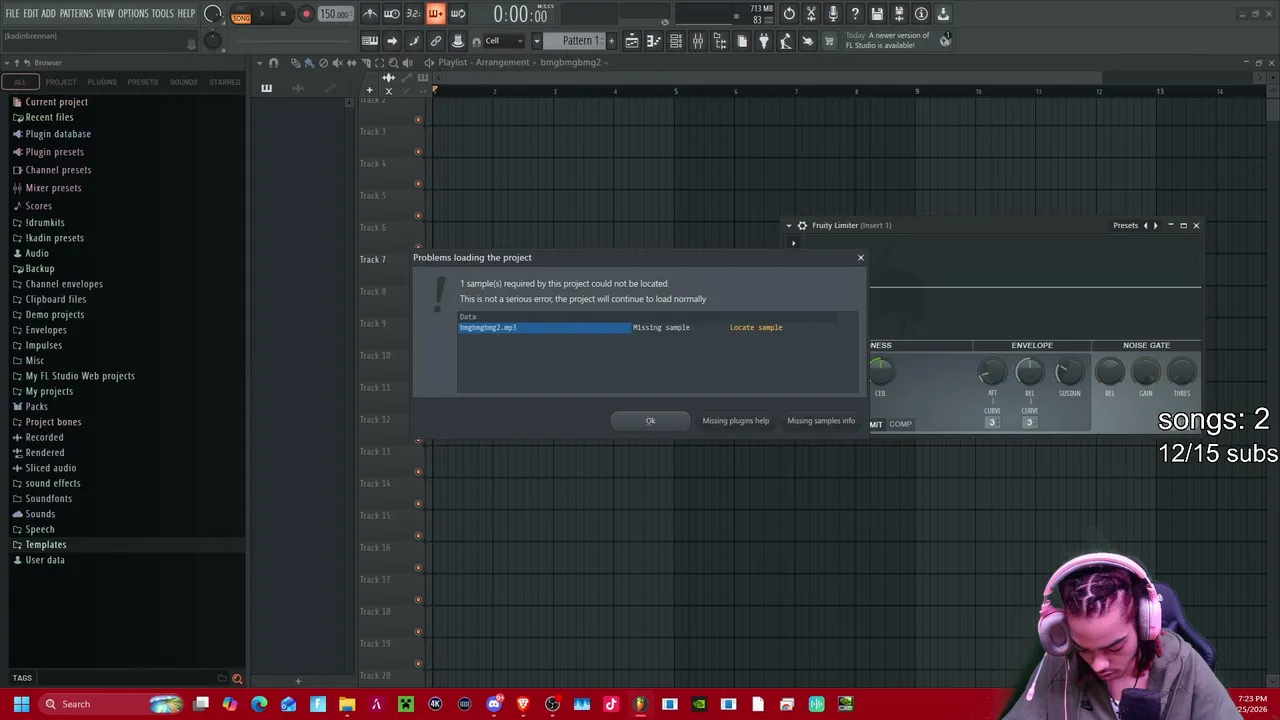Screen dimensions: 1280x720
Task: Select the playlist draw pencil tool
Action: pyautogui.click(x=295, y=63)
